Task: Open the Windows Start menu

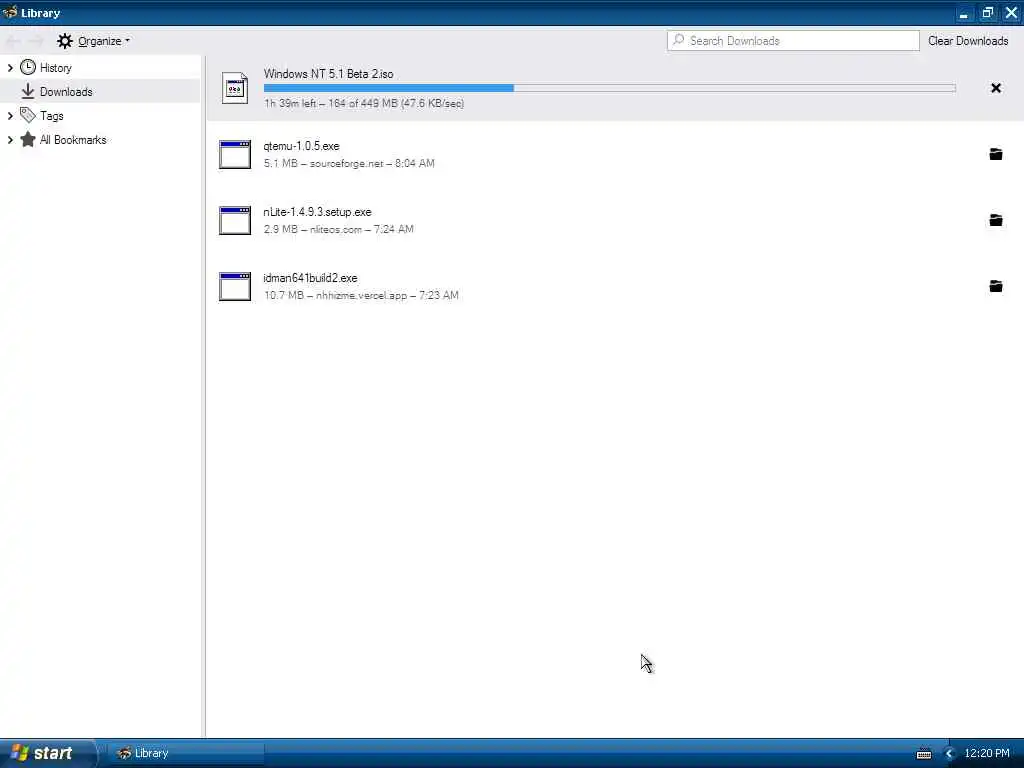Action: point(47,753)
